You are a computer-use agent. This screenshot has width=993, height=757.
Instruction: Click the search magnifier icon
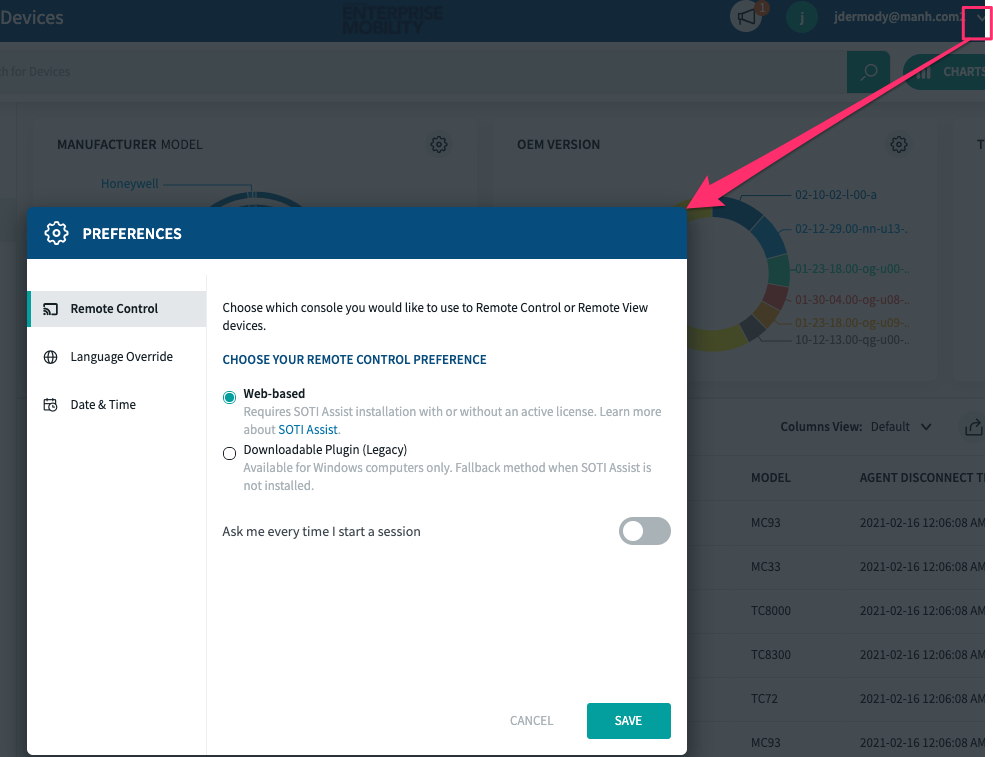click(868, 72)
